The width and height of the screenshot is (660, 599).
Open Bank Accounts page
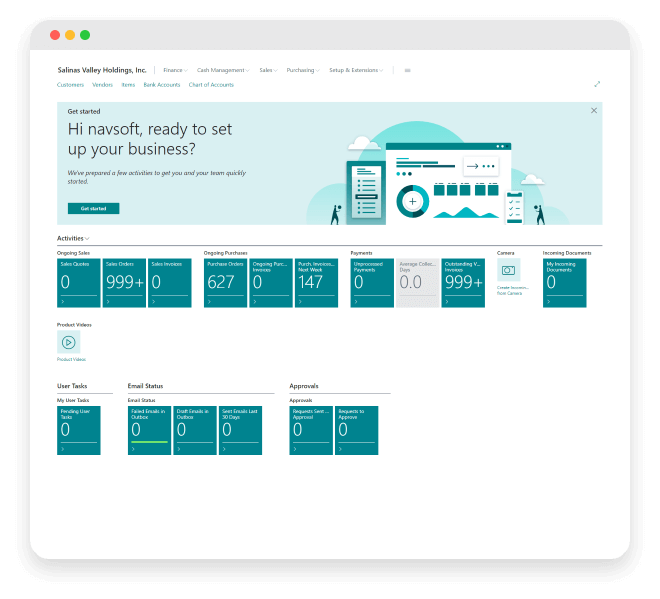tap(162, 85)
